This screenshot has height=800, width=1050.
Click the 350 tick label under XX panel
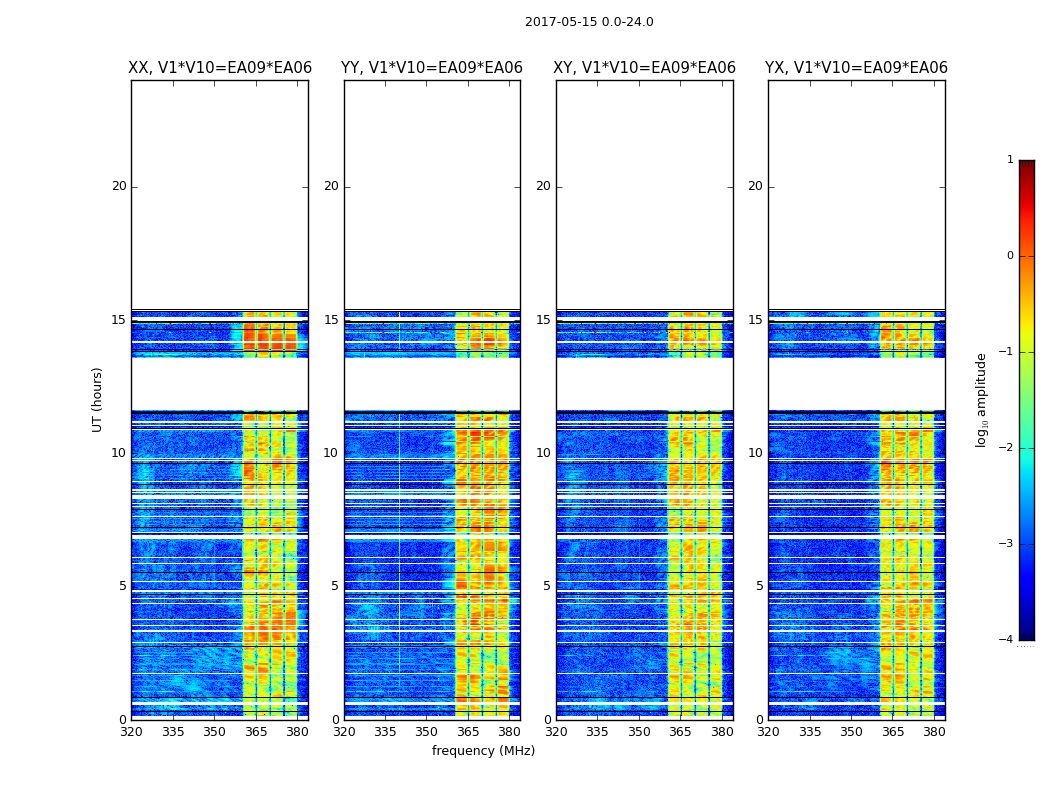pos(214,732)
